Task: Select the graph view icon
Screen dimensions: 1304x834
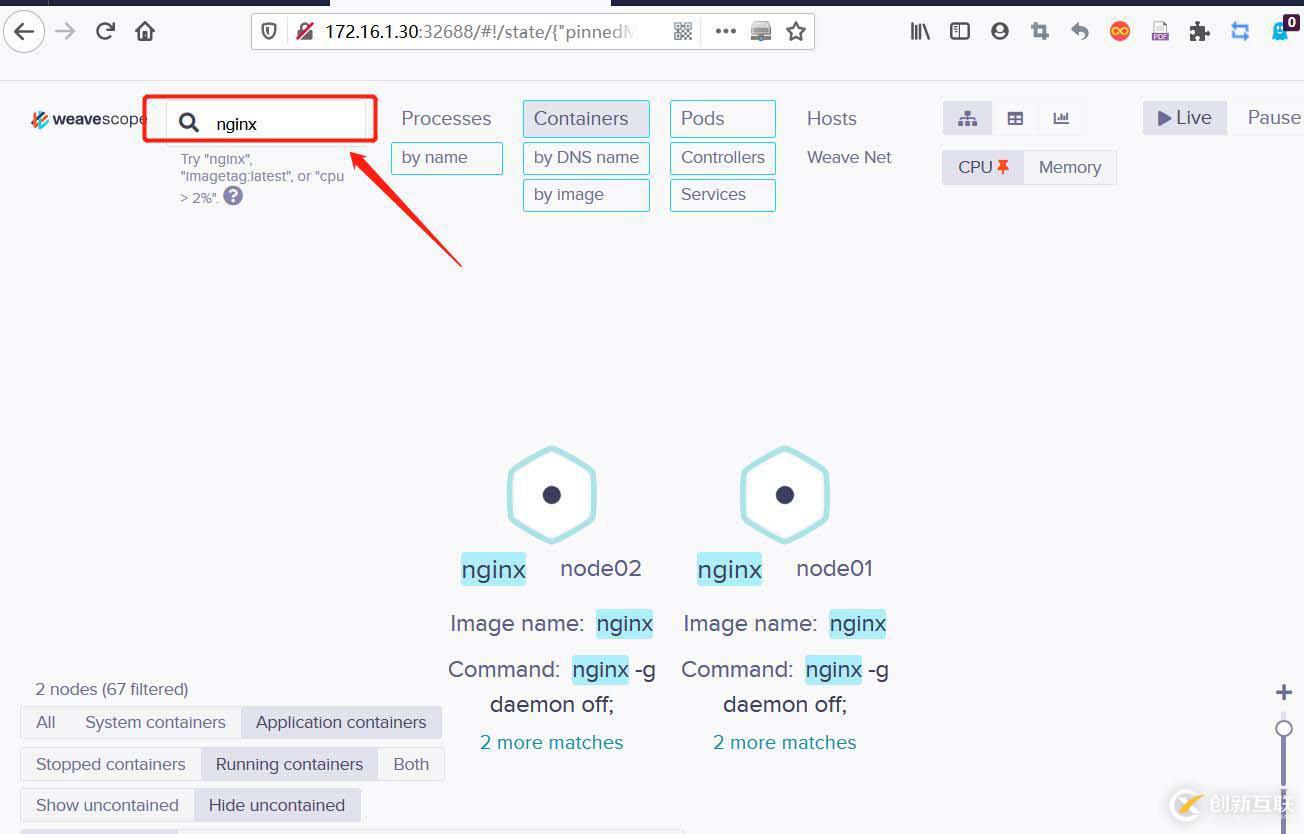Action: 966,118
